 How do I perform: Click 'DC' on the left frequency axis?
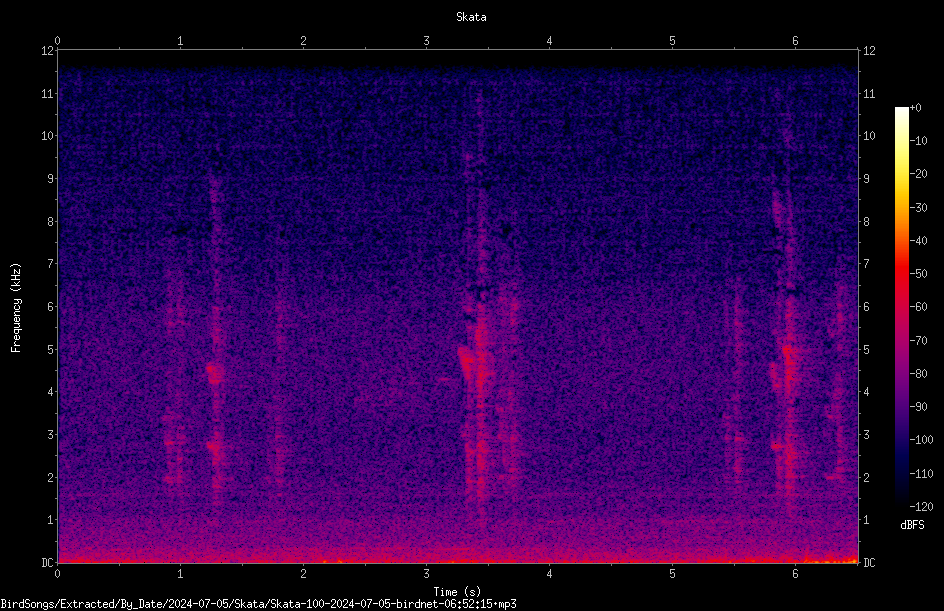(x=48, y=562)
